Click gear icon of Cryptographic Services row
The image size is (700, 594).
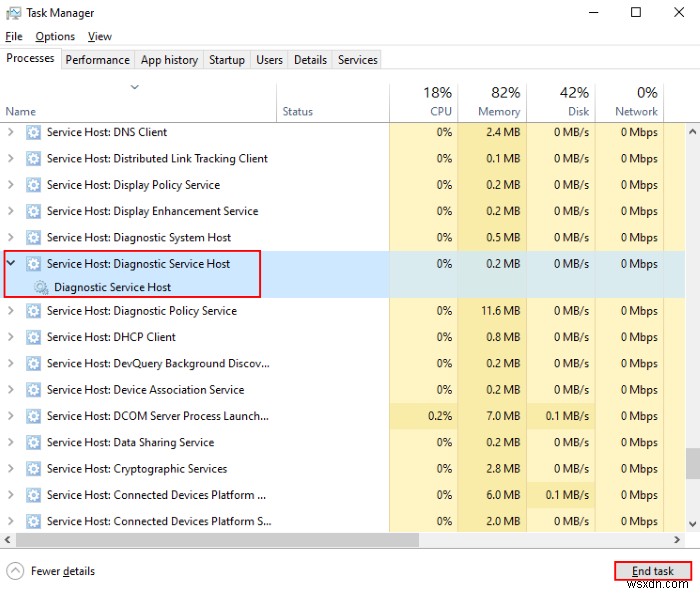point(33,469)
